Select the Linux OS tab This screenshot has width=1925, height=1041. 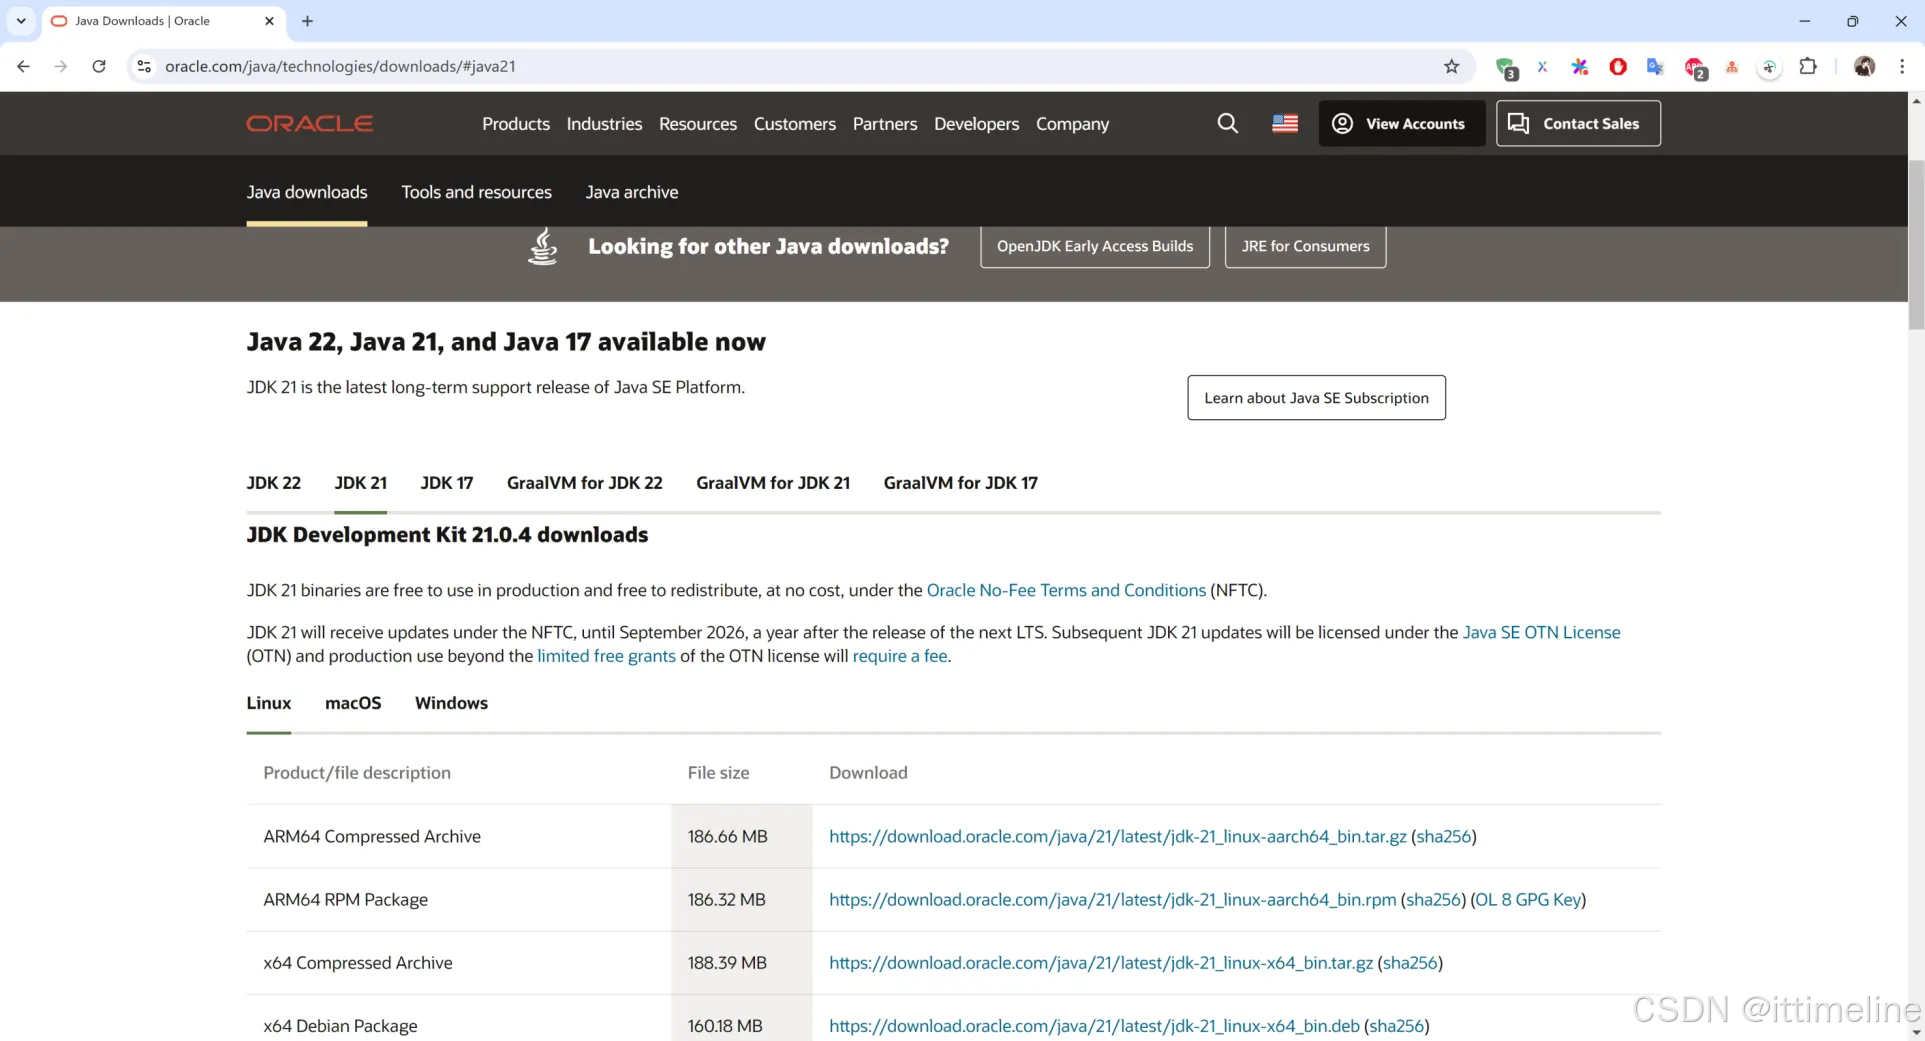[269, 703]
